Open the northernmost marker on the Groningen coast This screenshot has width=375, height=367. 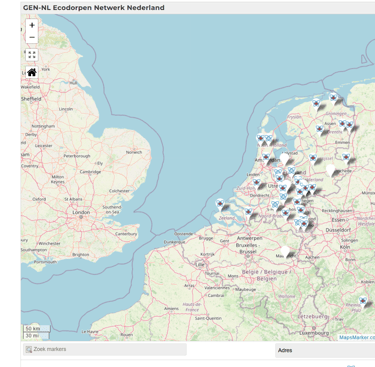pos(333,99)
